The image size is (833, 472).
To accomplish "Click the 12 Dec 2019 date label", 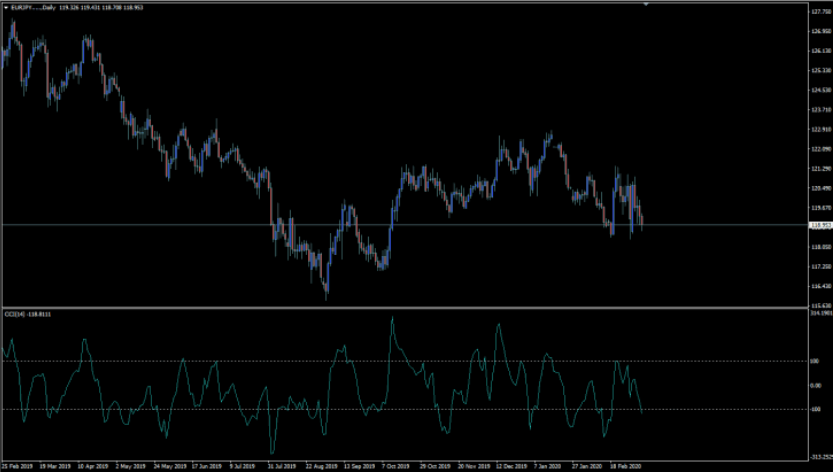I will click(511, 466).
